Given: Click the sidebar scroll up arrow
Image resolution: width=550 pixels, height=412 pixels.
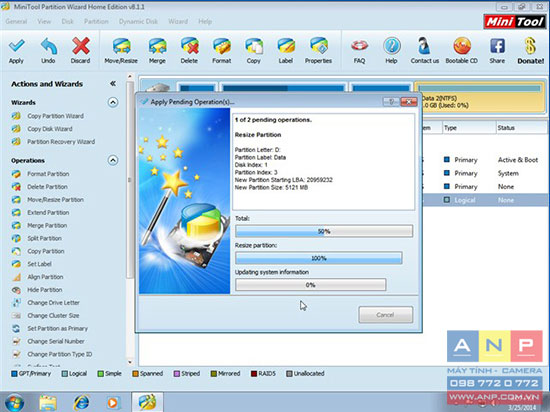Looking at the screenshot, I should click(x=130, y=76).
